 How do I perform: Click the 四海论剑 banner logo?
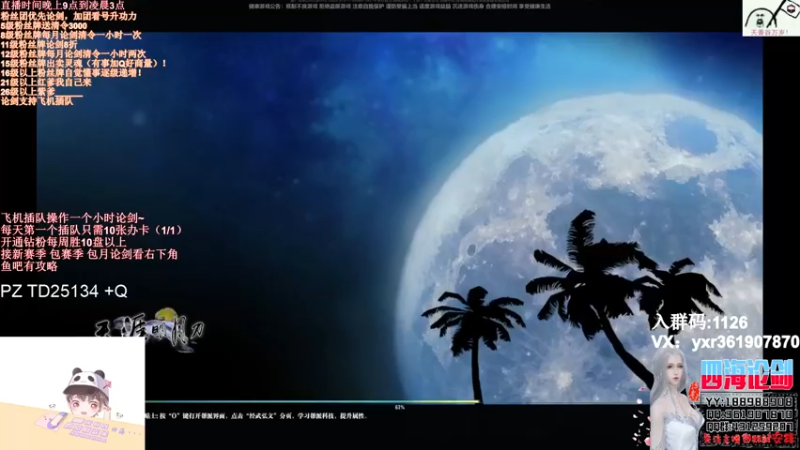pos(746,374)
